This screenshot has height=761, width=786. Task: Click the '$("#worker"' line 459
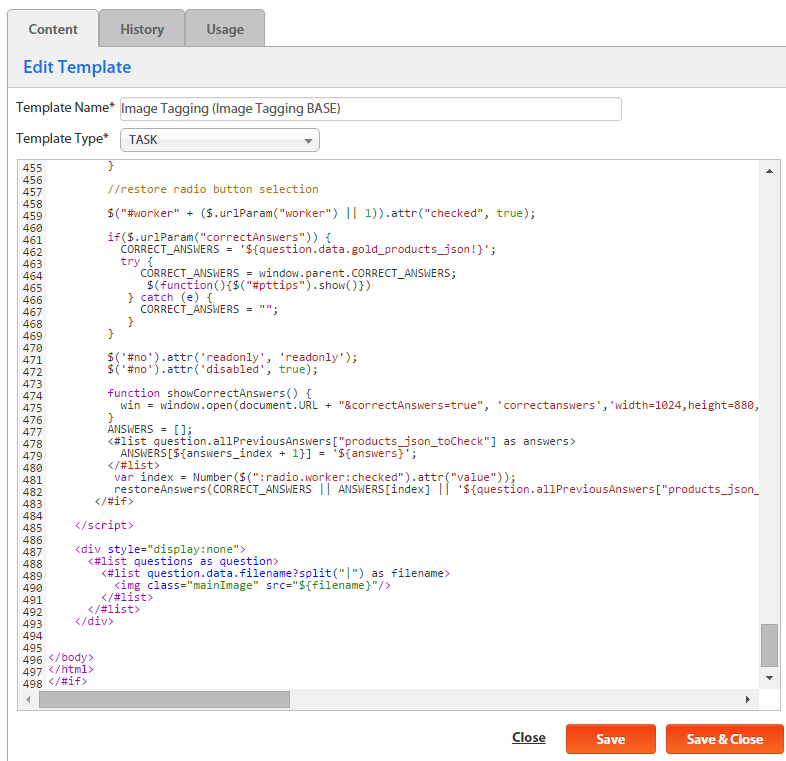[321, 214]
